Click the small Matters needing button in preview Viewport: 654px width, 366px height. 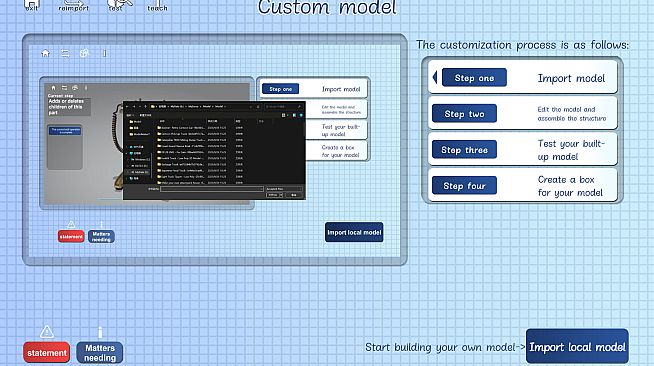pos(101,236)
